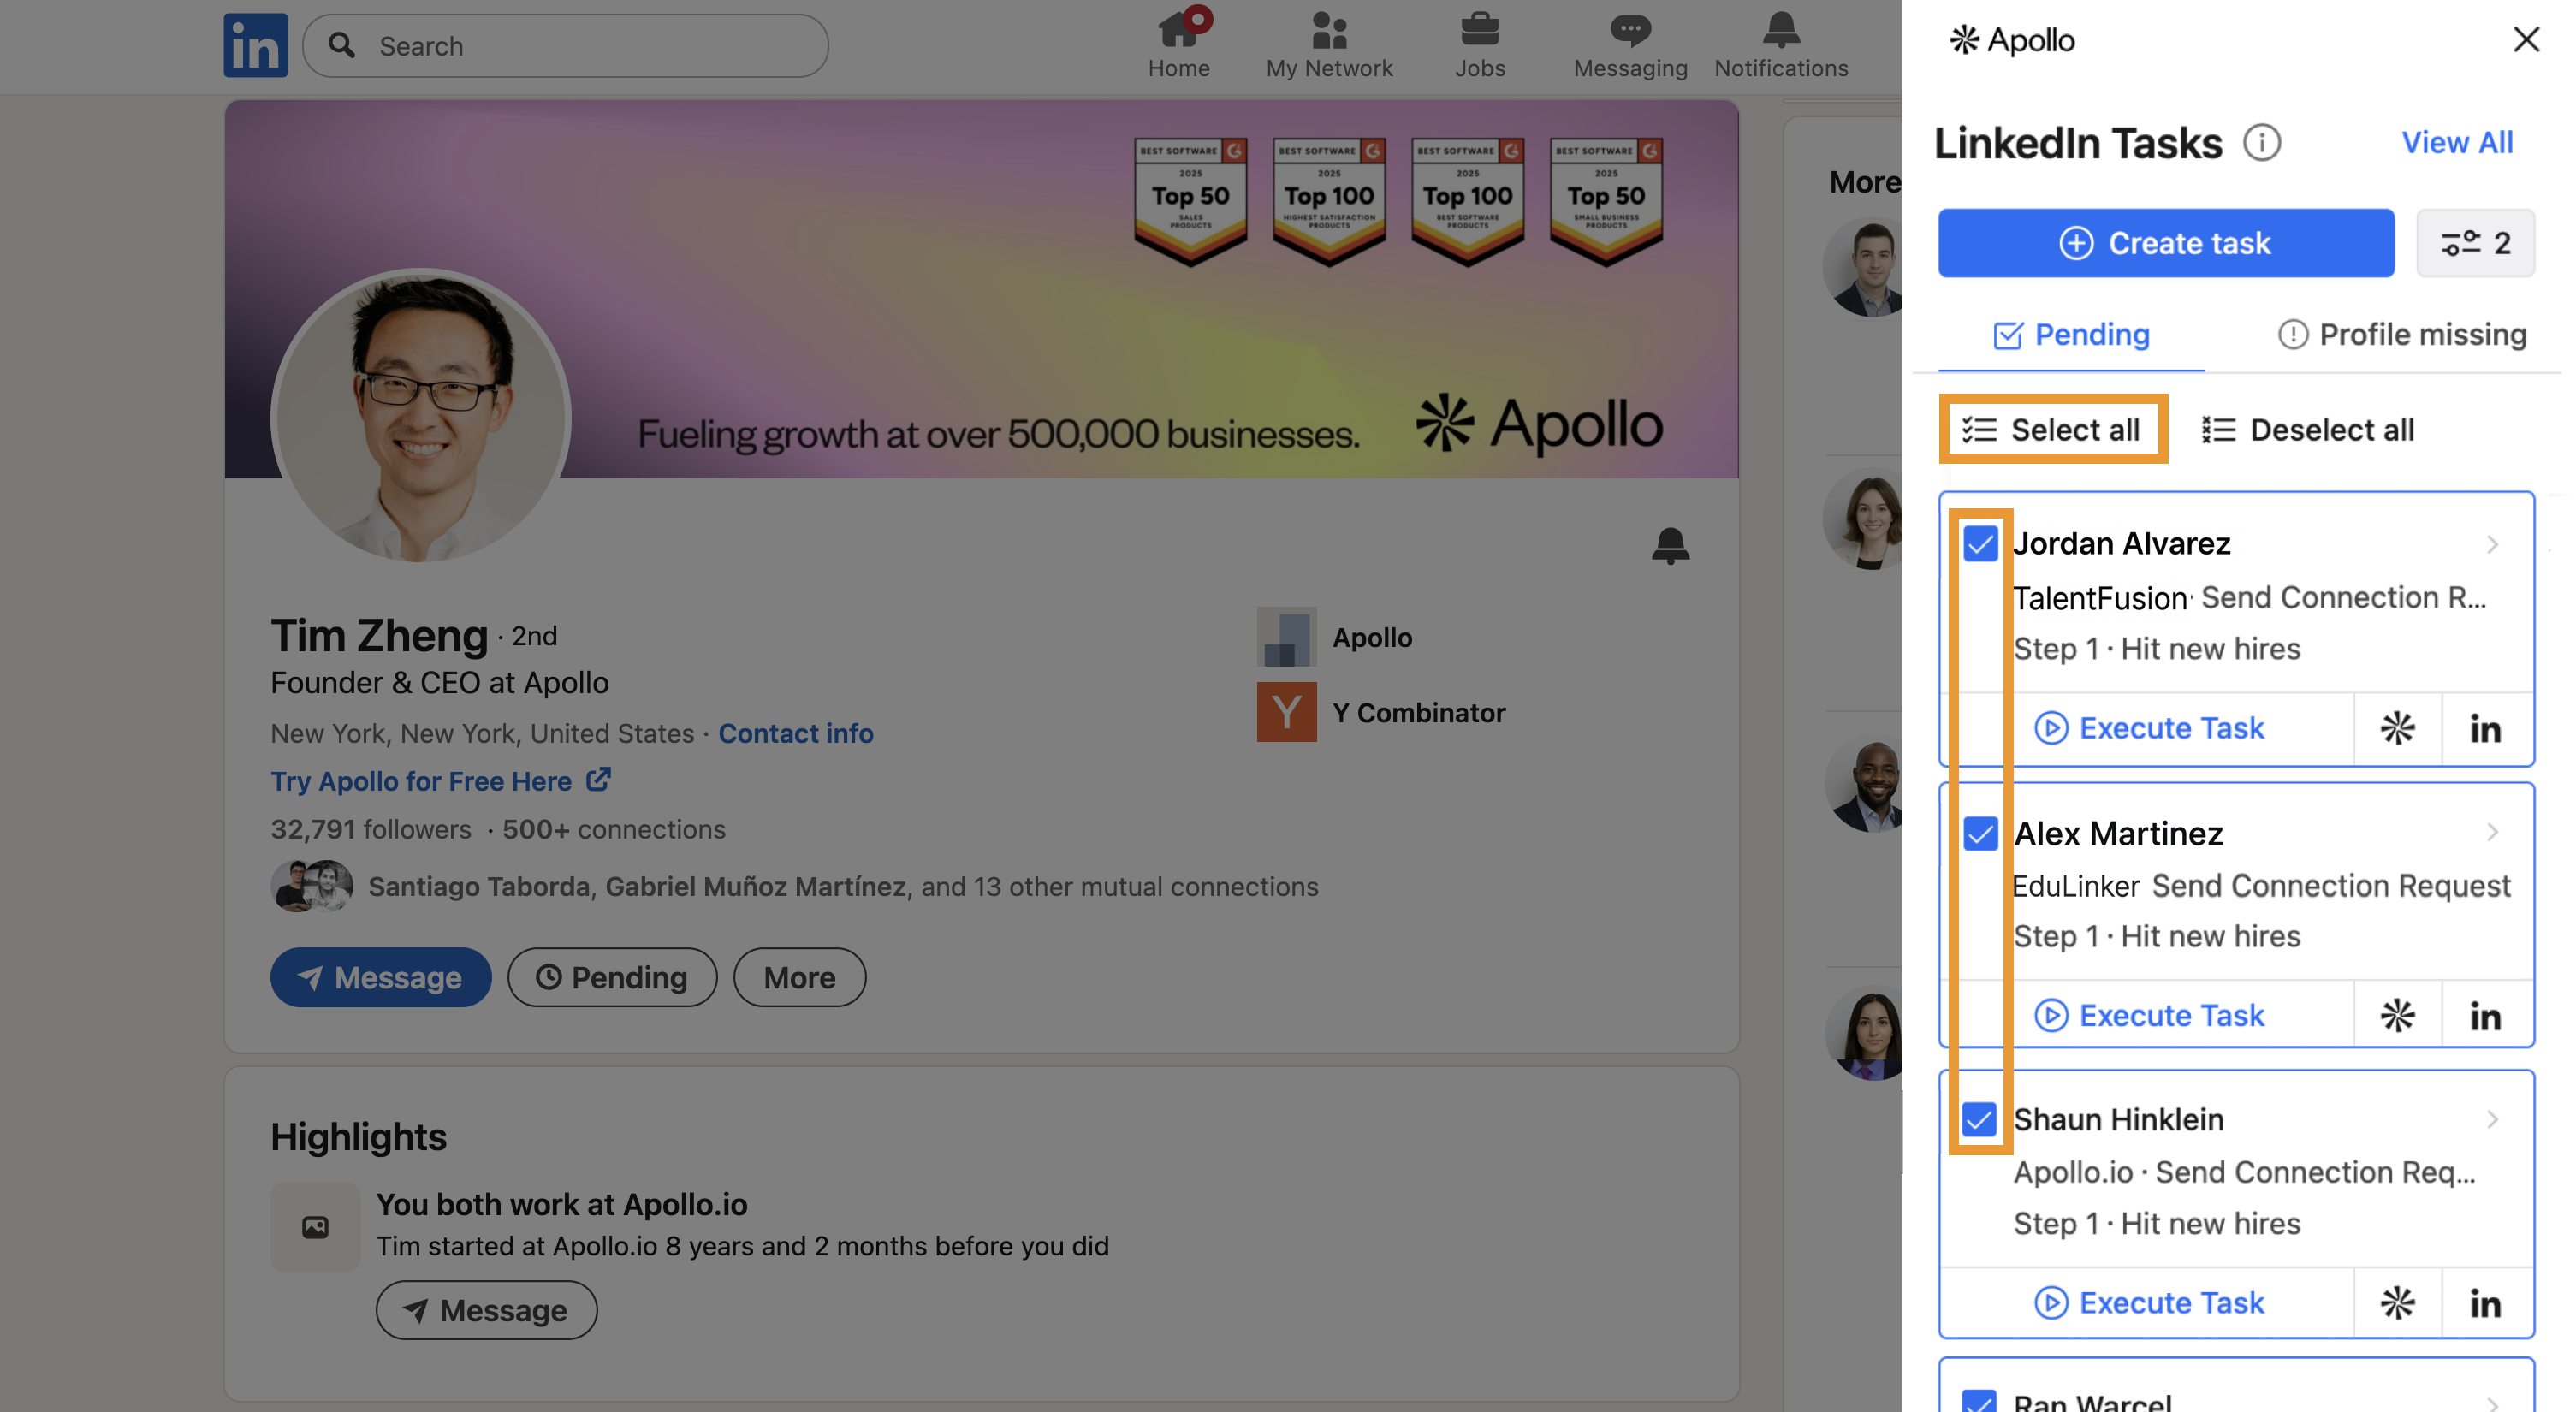
Task: Click the Apollo company name text
Action: click(1372, 637)
